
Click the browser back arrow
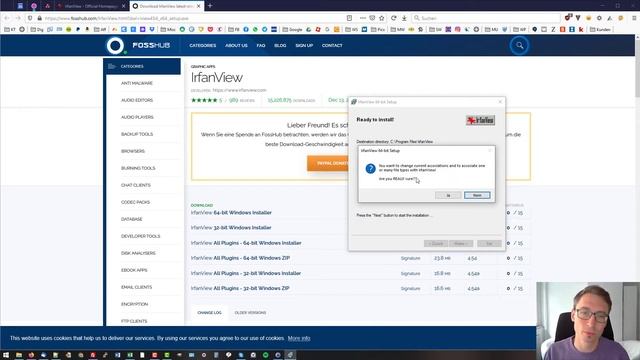click(x=7, y=18)
